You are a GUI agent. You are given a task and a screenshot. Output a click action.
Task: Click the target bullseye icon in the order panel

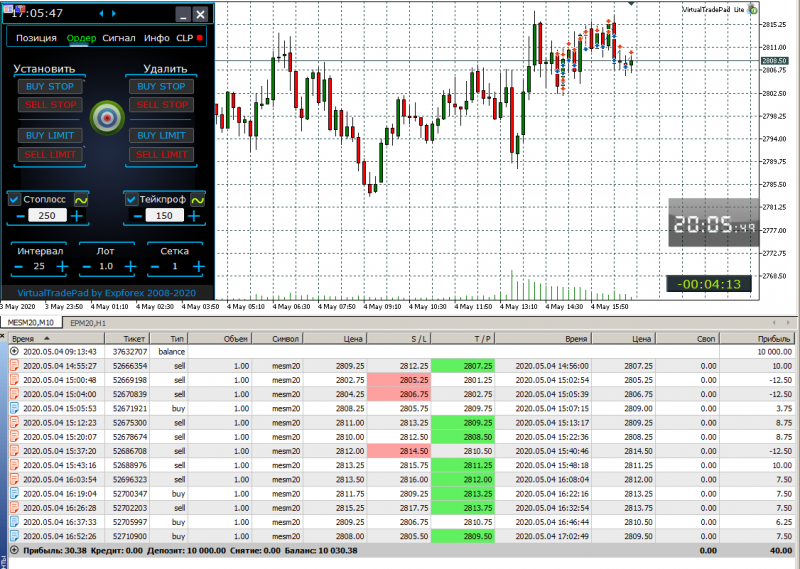coord(107,118)
